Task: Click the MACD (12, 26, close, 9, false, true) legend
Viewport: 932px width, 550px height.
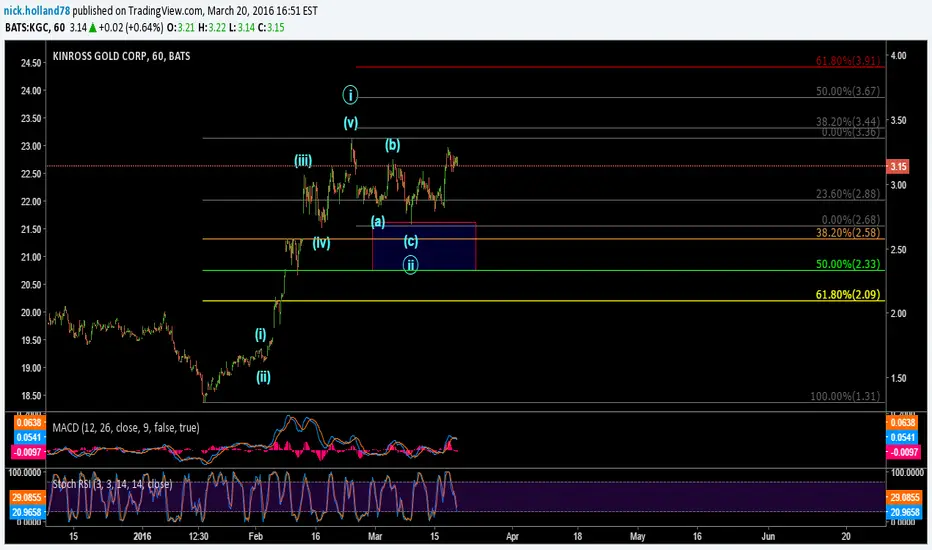Action: 126,428
